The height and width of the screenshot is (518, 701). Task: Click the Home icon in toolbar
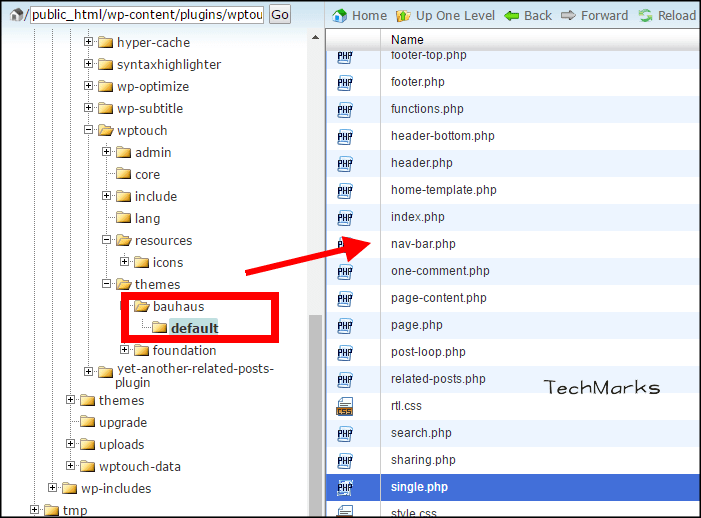(x=340, y=16)
